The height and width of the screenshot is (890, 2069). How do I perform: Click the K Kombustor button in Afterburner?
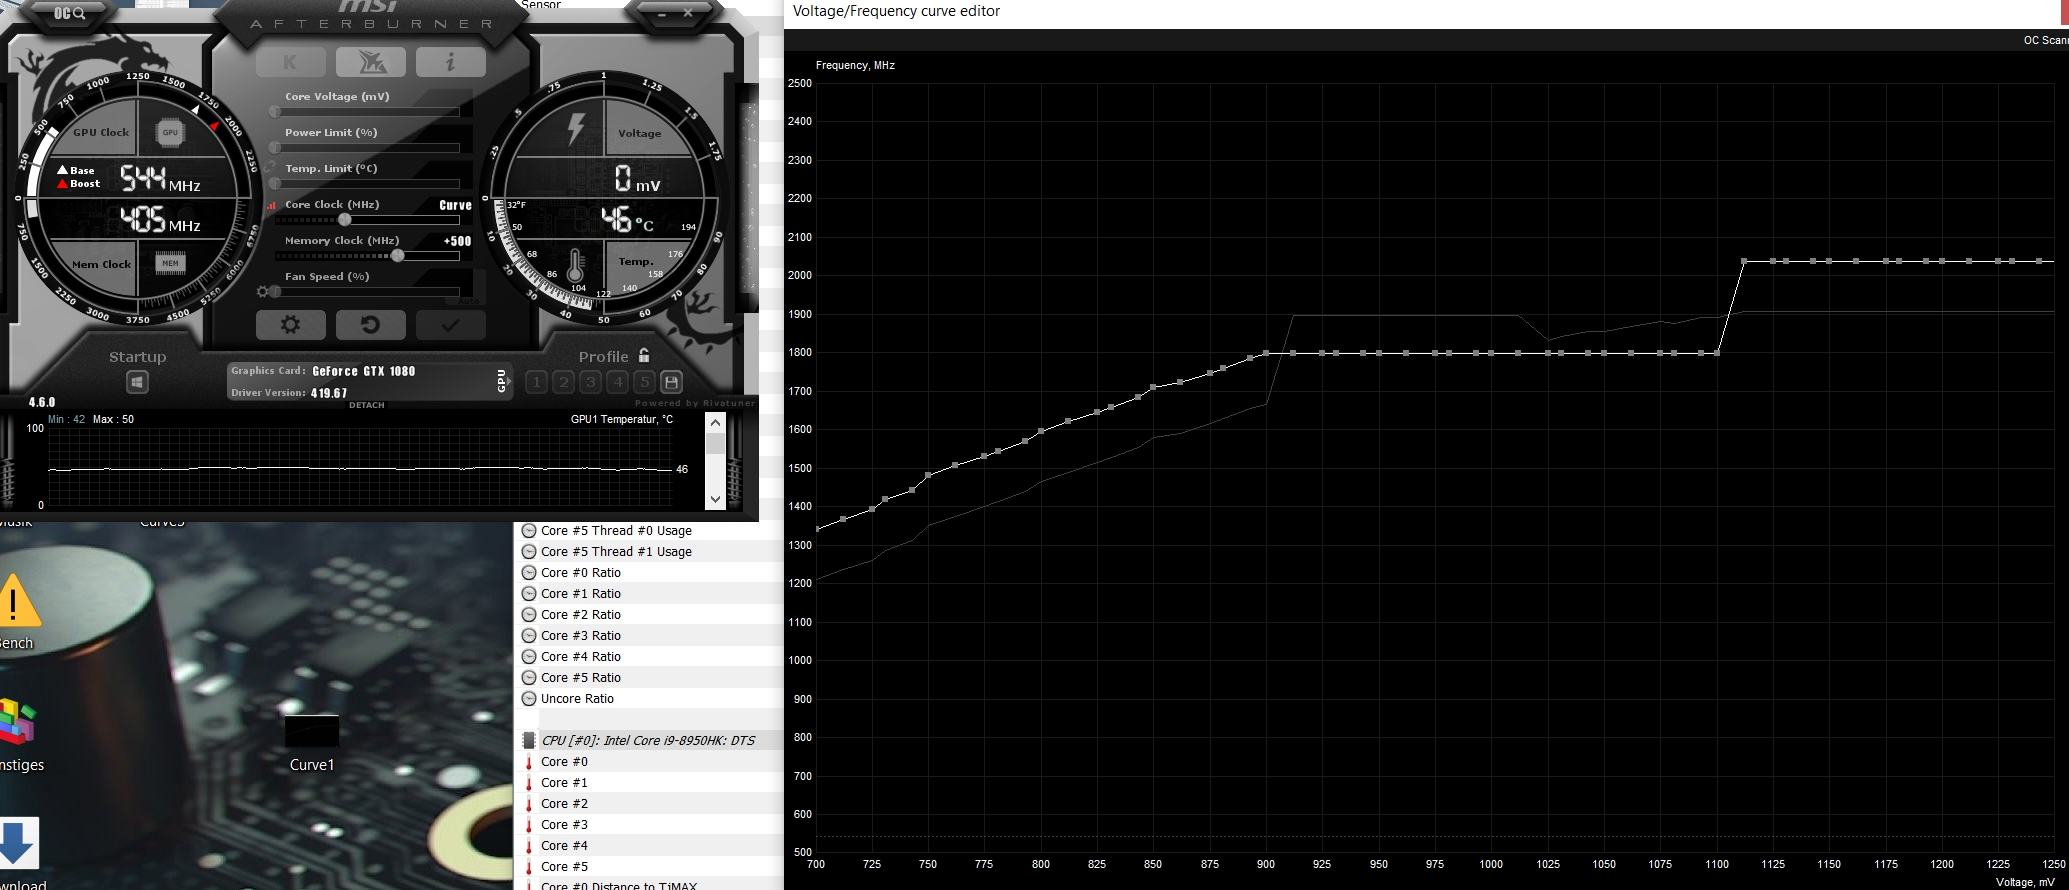(x=290, y=62)
